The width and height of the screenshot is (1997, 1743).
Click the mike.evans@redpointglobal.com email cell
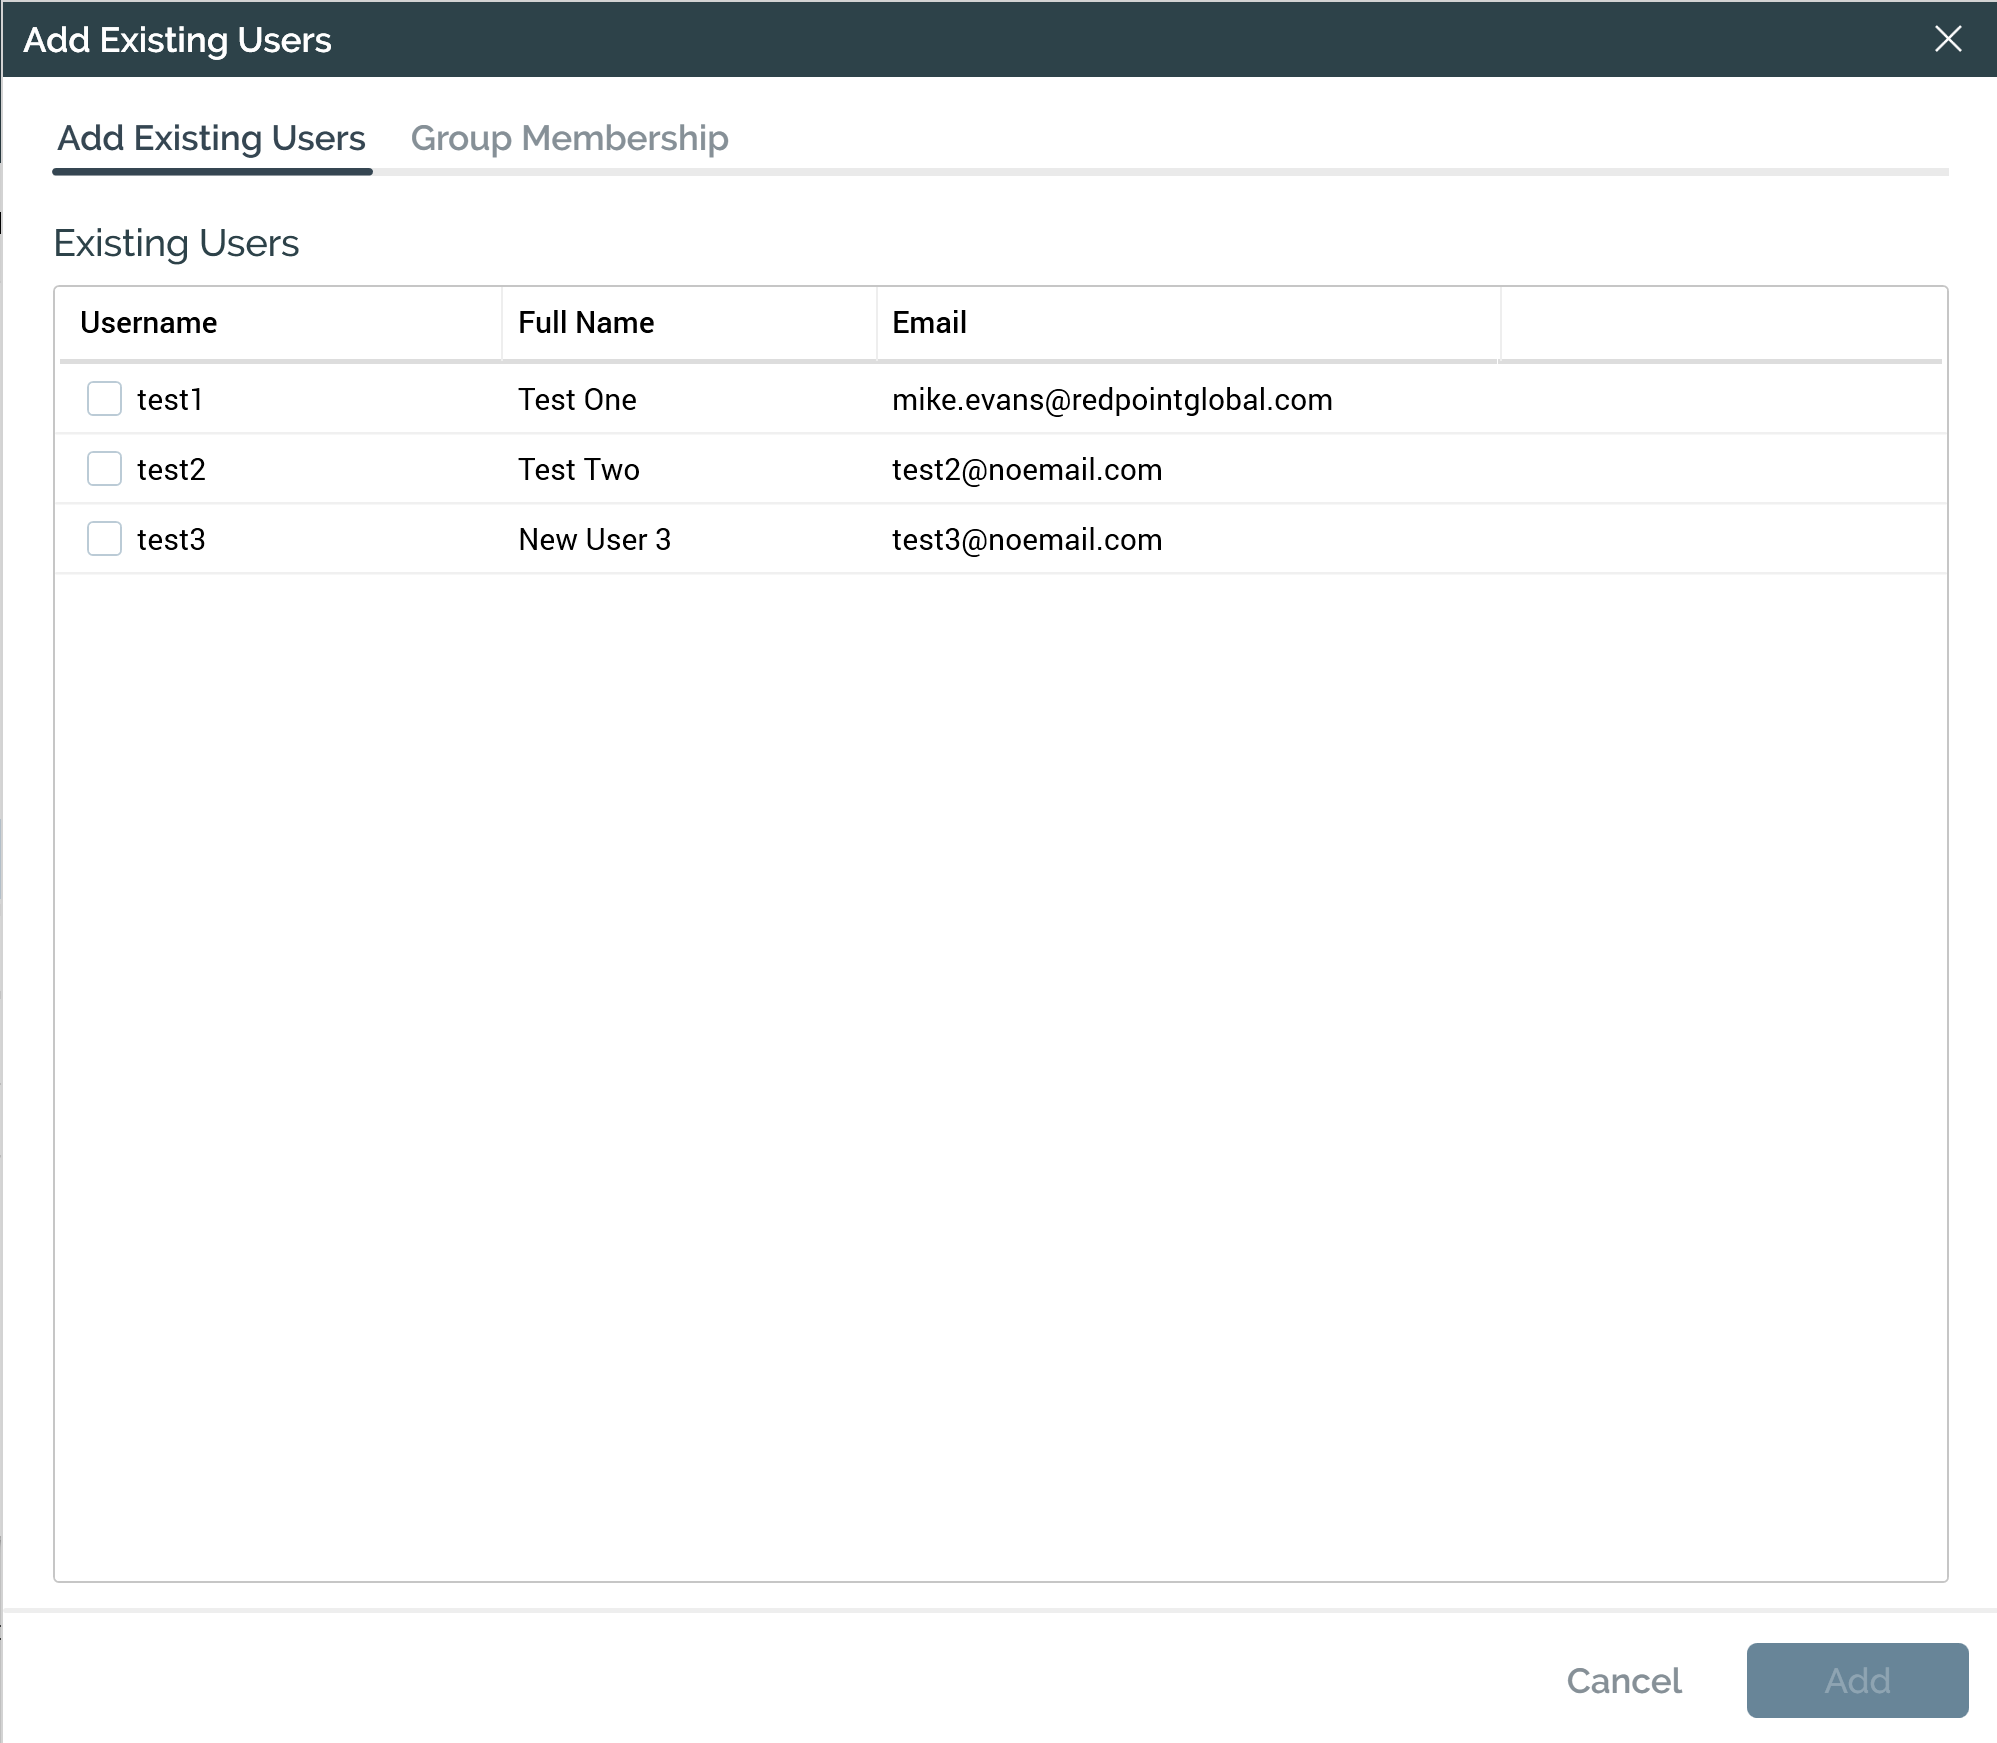[1112, 400]
